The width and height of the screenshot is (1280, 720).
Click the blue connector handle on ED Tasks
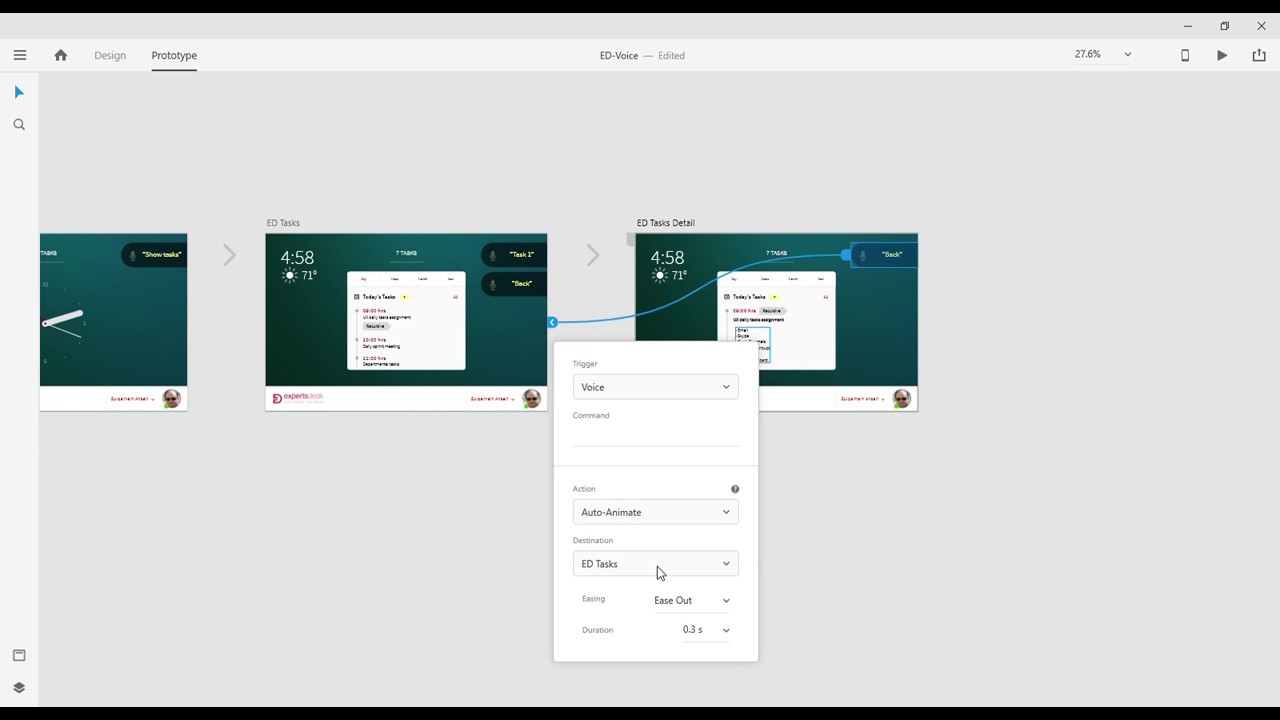pyautogui.click(x=552, y=322)
